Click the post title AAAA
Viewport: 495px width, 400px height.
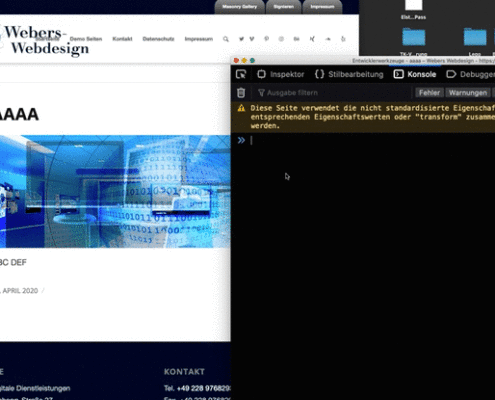tap(19, 114)
